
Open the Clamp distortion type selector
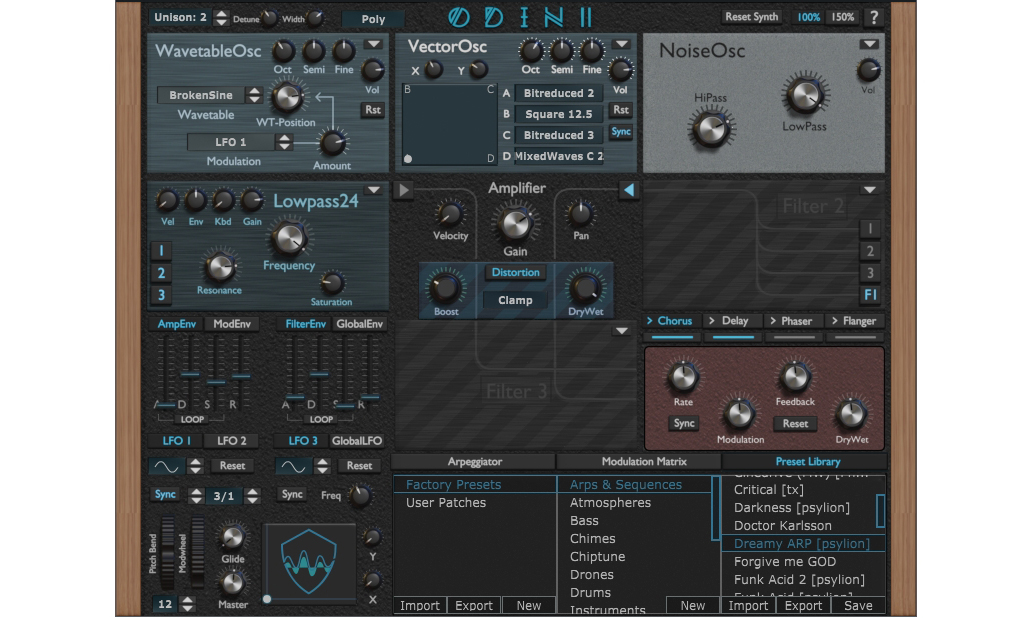(516, 300)
